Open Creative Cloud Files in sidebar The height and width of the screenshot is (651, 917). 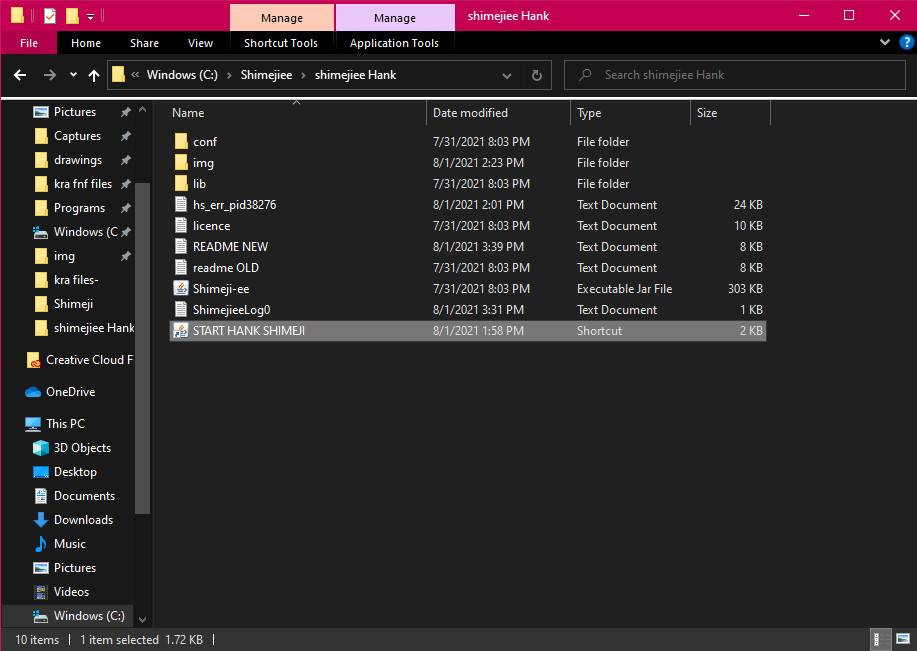pyautogui.click(x=88, y=360)
